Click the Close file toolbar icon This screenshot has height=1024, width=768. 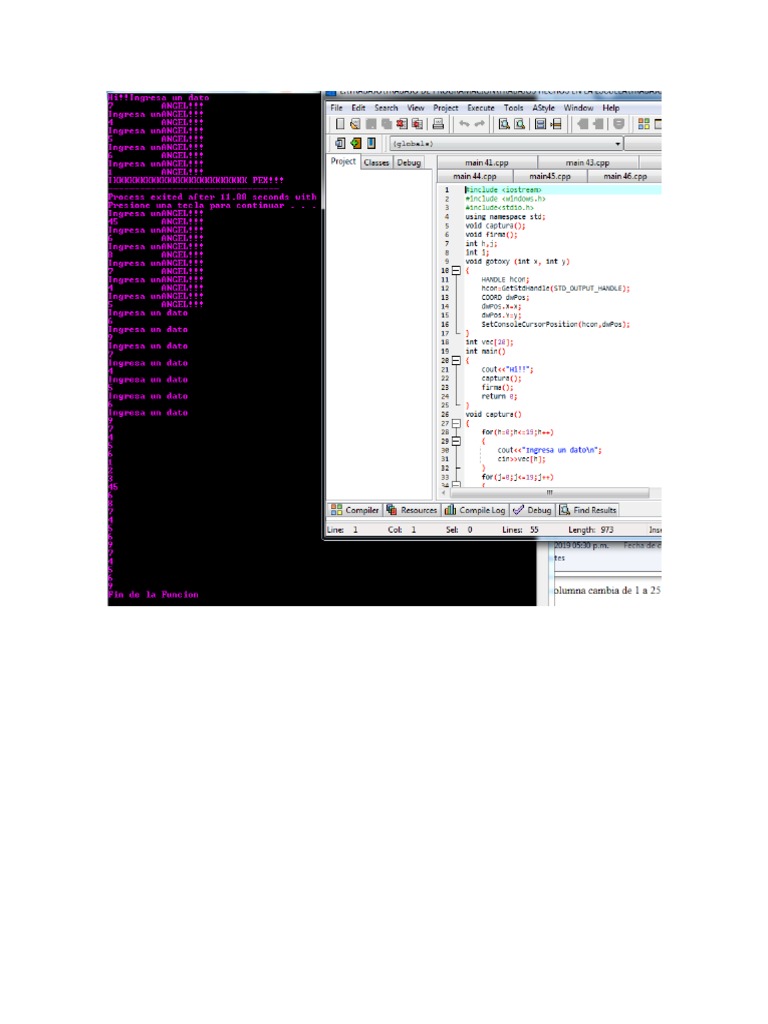coord(402,123)
